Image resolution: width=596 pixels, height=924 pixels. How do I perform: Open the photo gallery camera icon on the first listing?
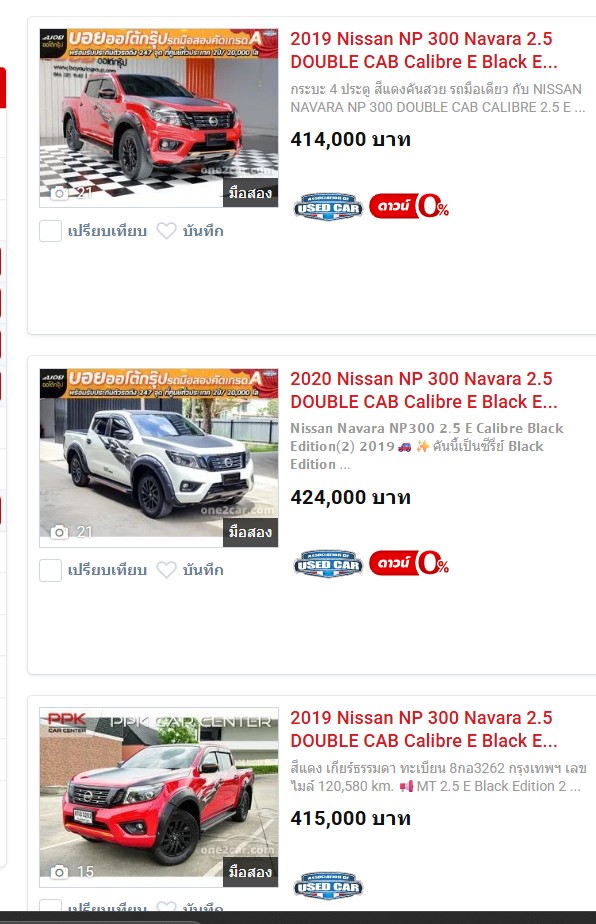[x=59, y=193]
